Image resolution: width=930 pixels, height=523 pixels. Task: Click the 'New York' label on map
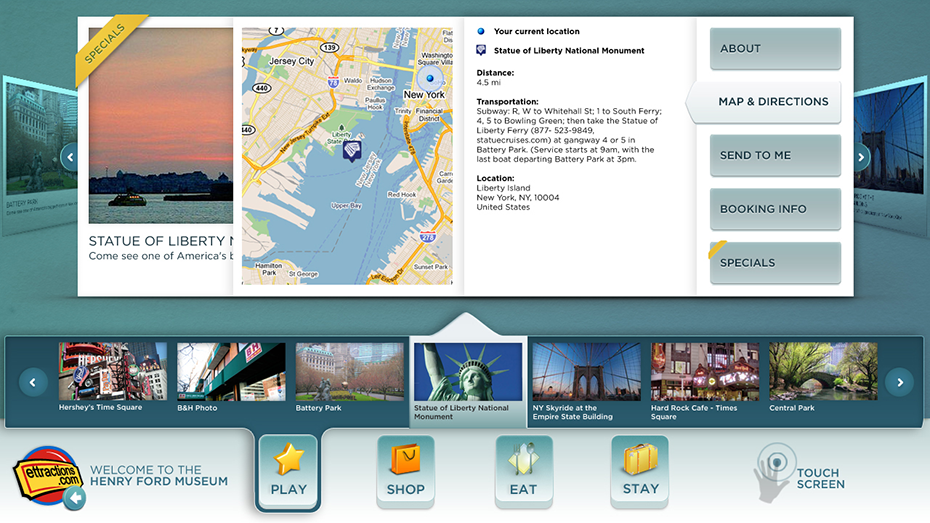click(424, 95)
